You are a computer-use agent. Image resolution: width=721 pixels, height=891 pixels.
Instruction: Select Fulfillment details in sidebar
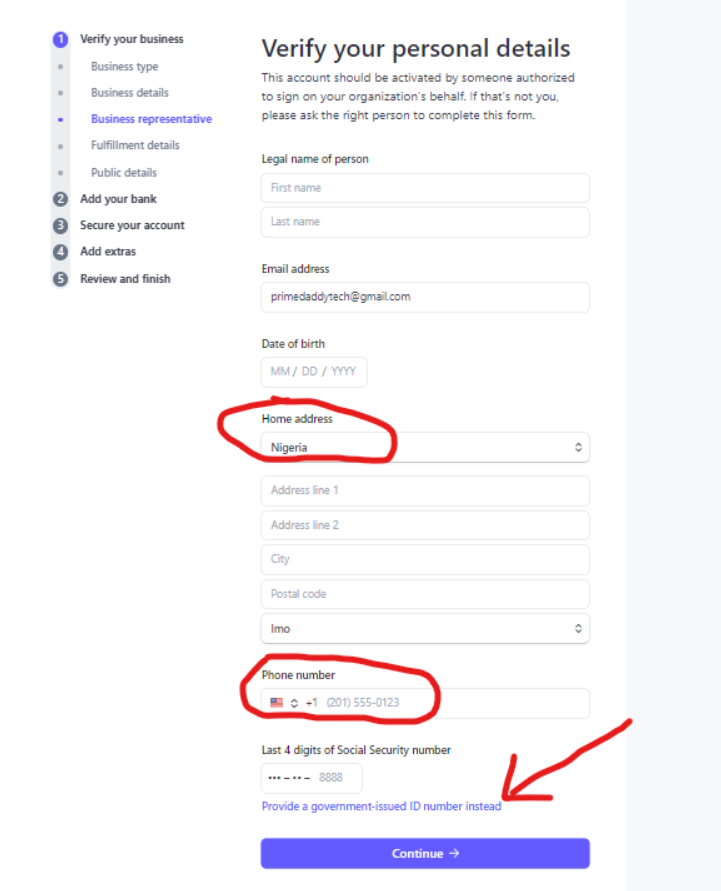click(x=135, y=145)
